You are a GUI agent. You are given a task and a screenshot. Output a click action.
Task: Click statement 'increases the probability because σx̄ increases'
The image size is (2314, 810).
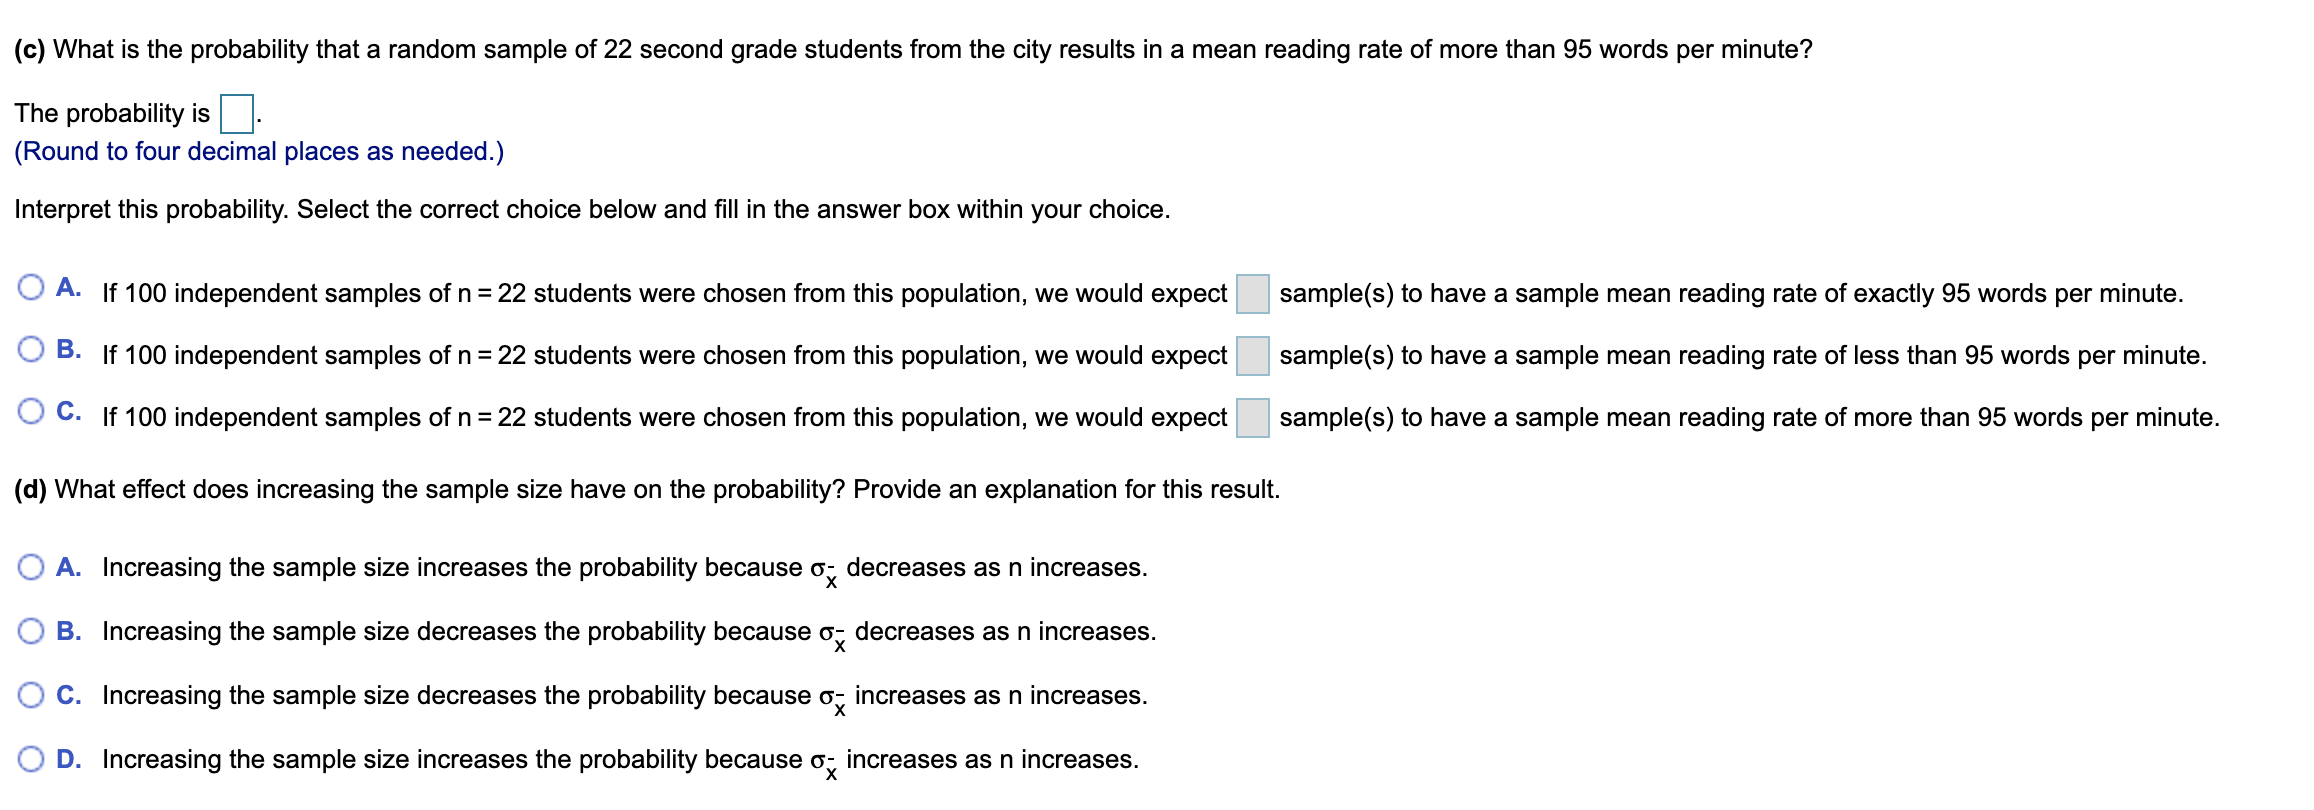[x=620, y=760]
